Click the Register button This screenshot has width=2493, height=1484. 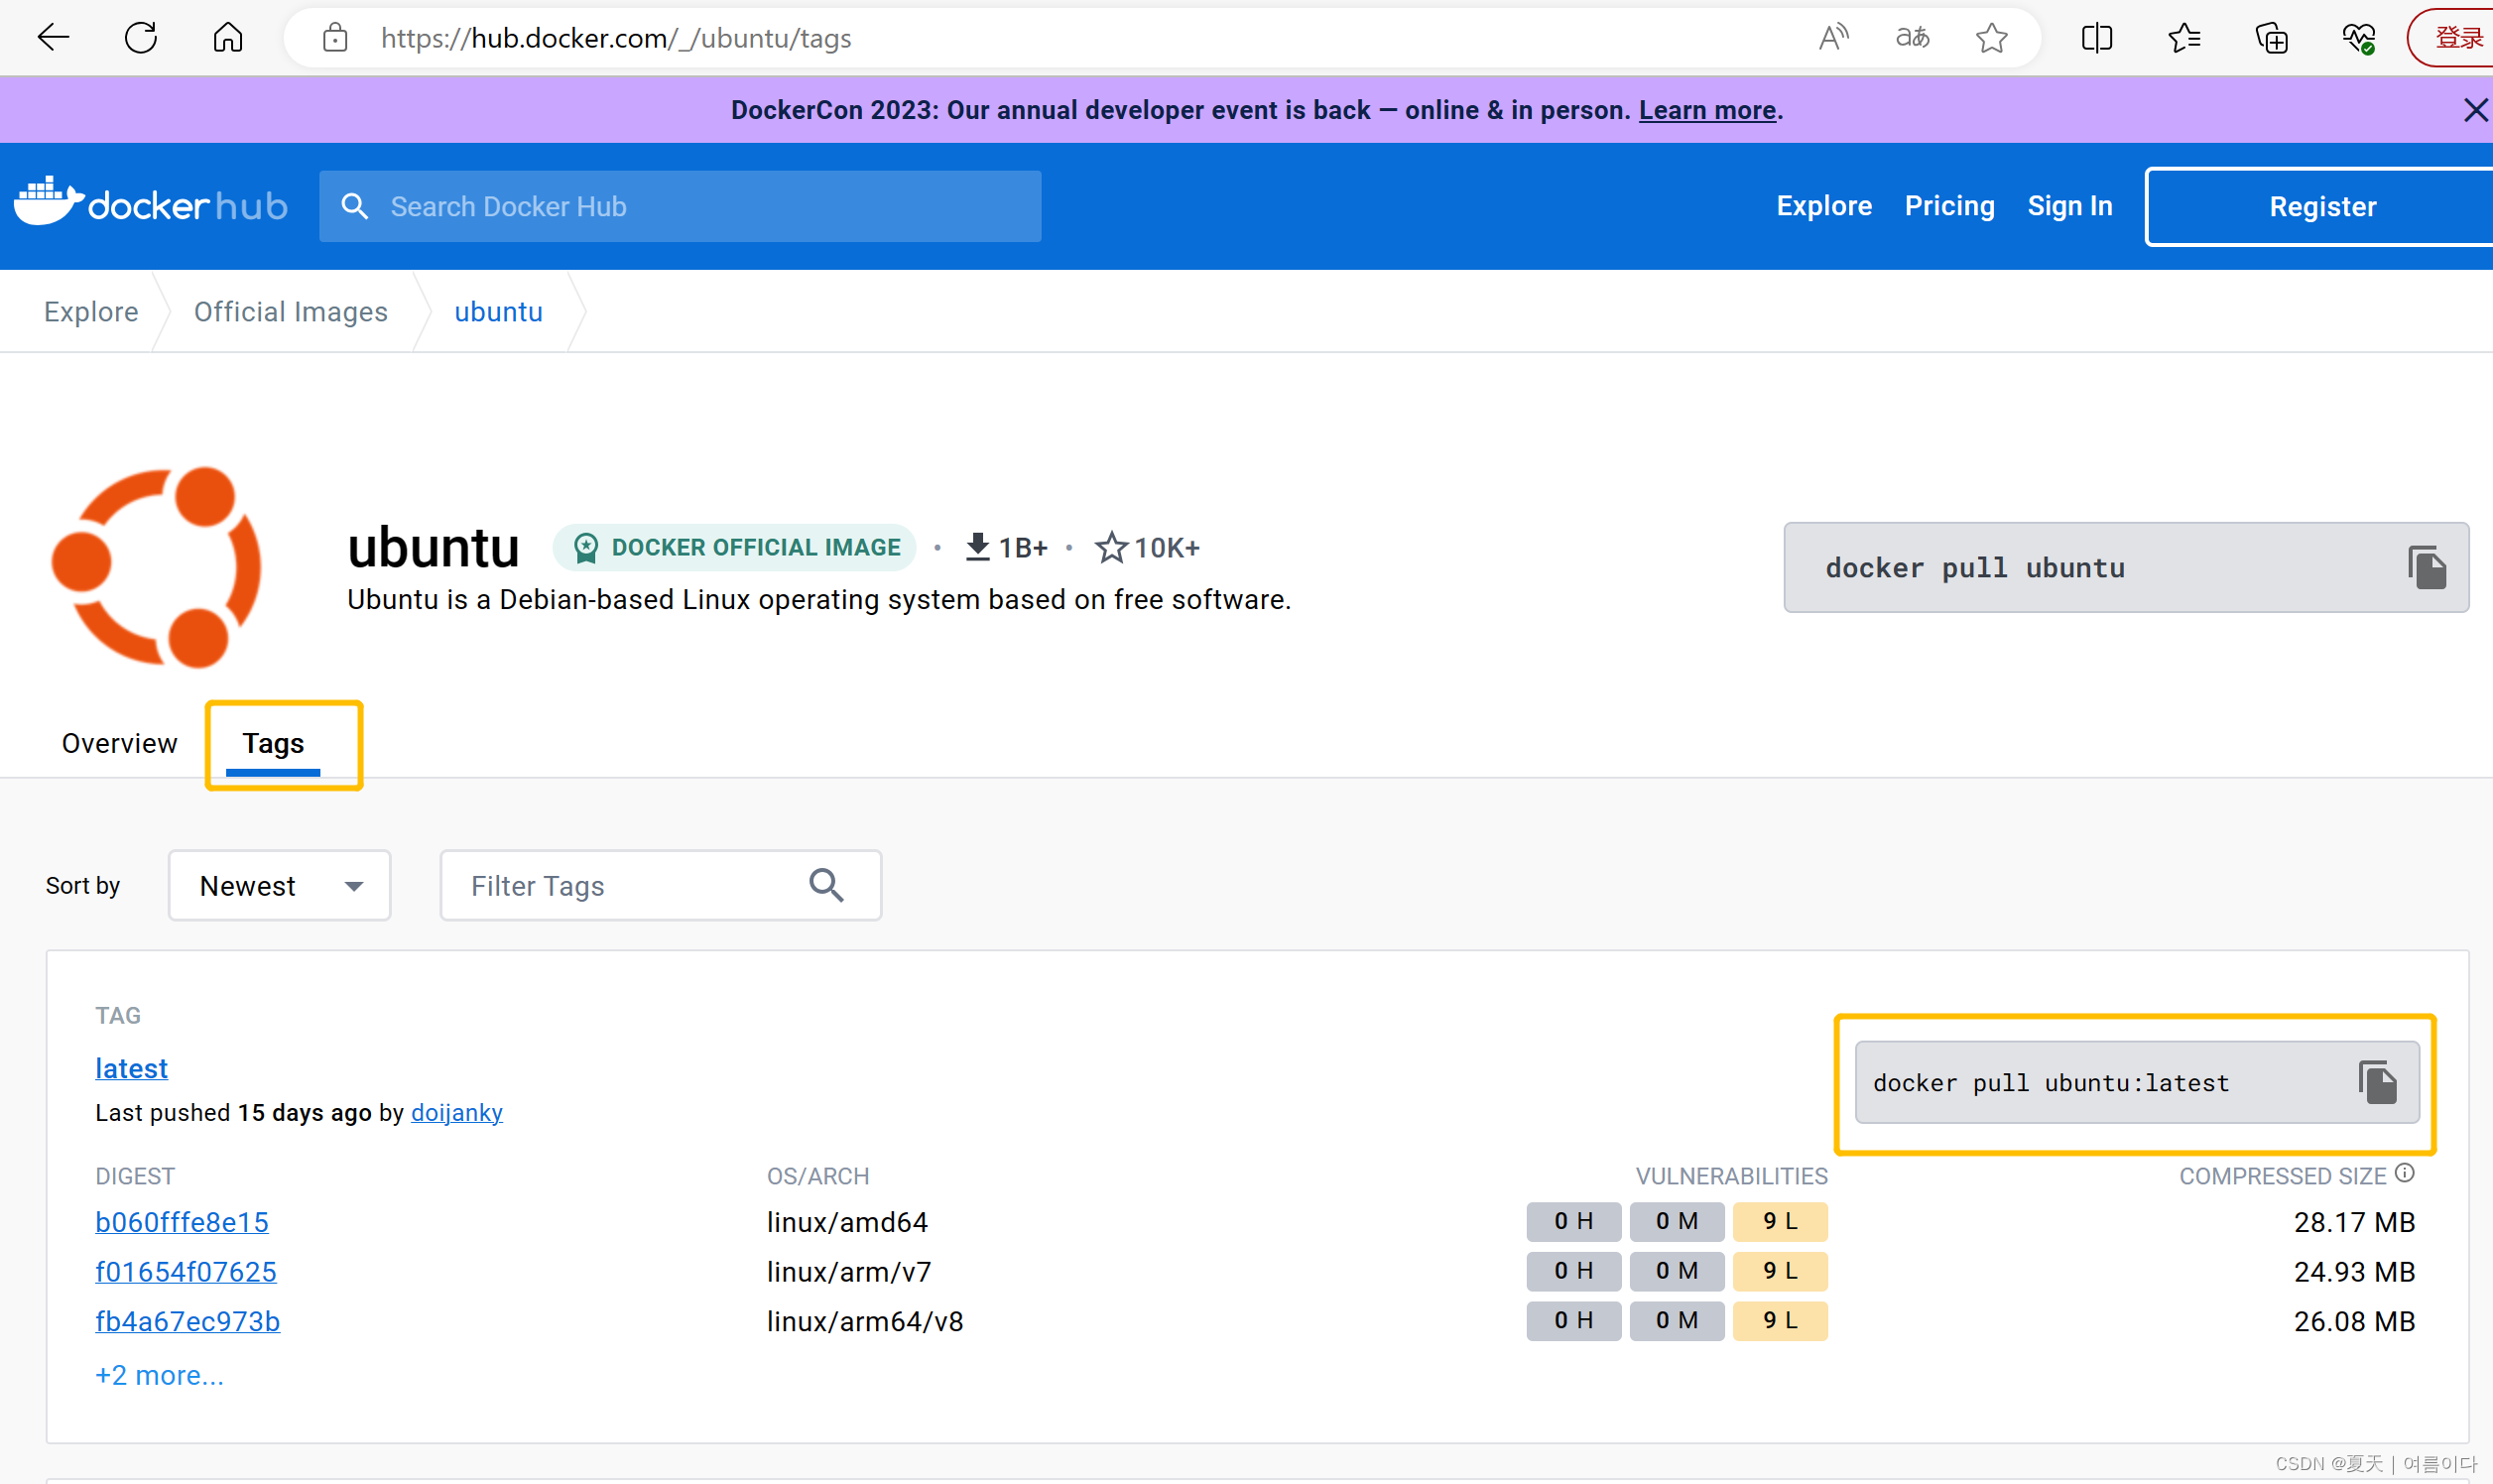pos(2321,206)
